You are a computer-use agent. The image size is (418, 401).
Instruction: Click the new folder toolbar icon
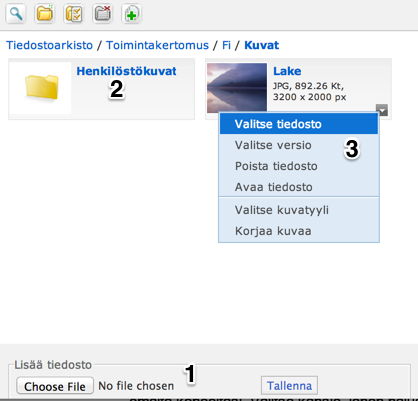coord(45,14)
